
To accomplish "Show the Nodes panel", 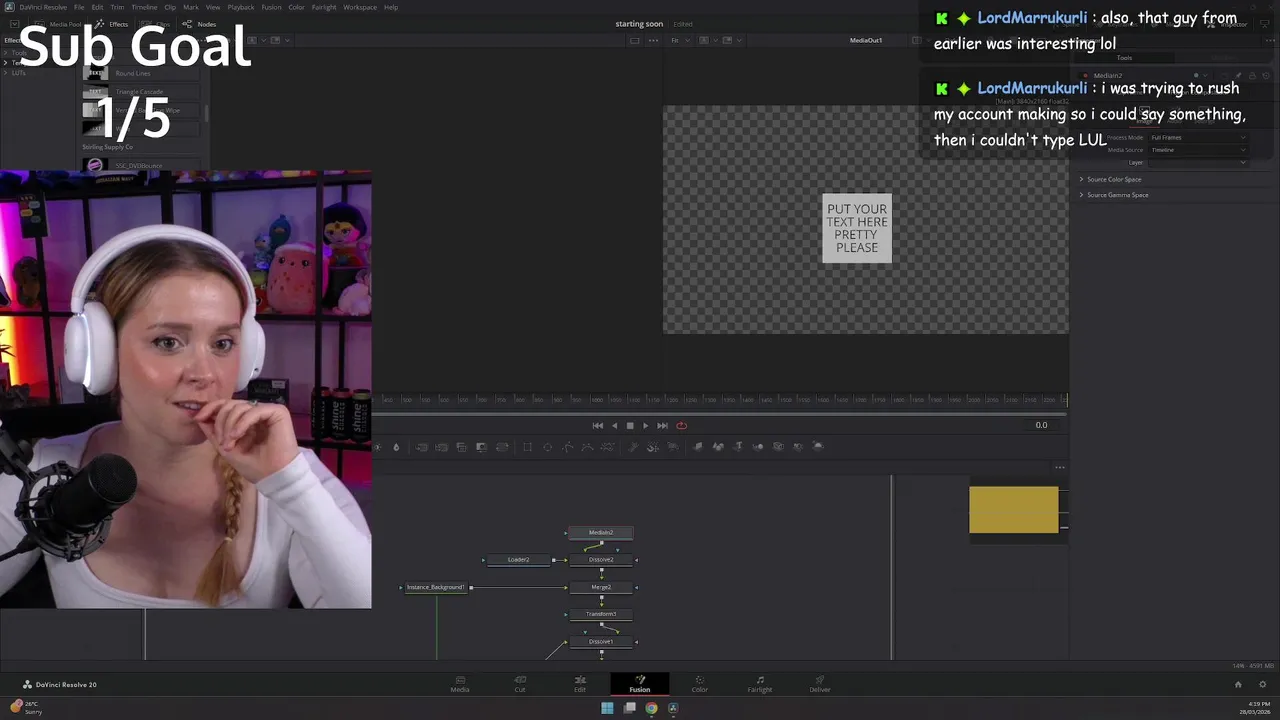I will click(200, 24).
